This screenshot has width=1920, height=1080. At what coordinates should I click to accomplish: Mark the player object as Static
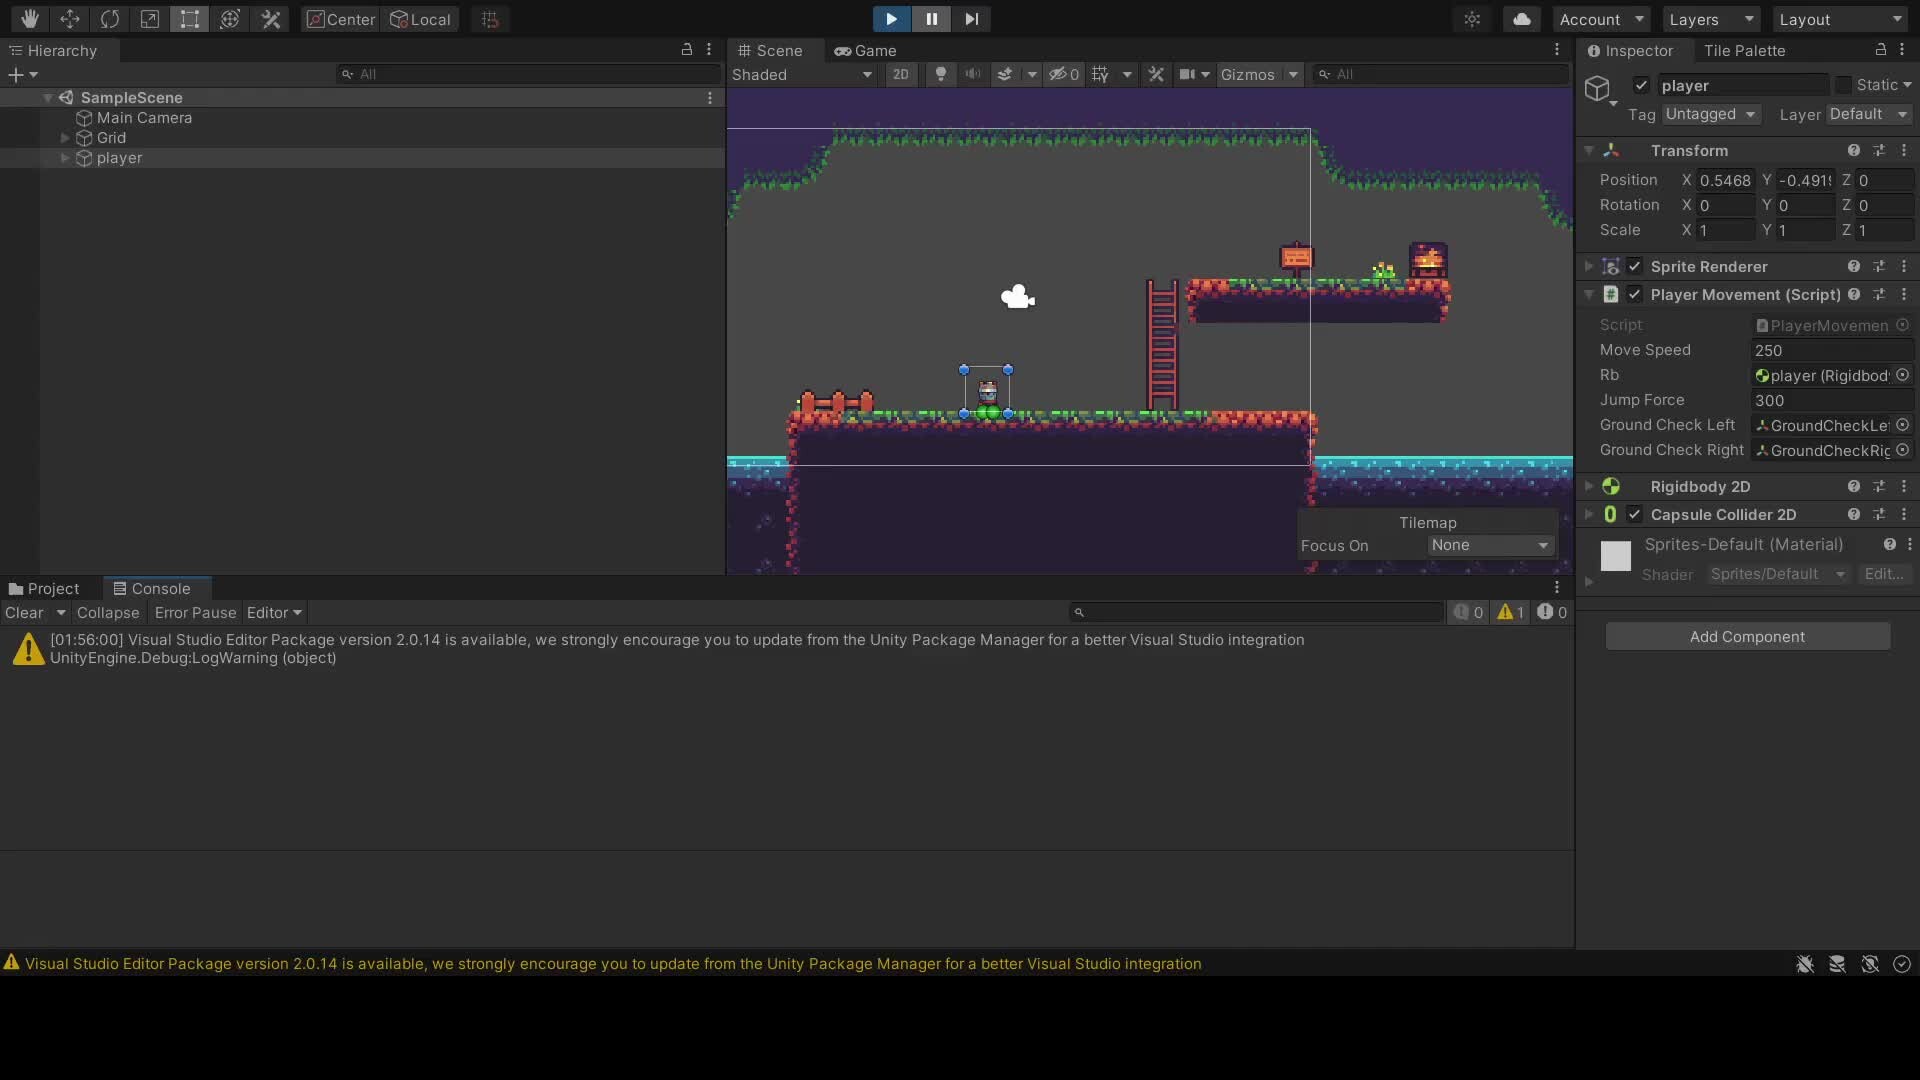pos(1841,84)
